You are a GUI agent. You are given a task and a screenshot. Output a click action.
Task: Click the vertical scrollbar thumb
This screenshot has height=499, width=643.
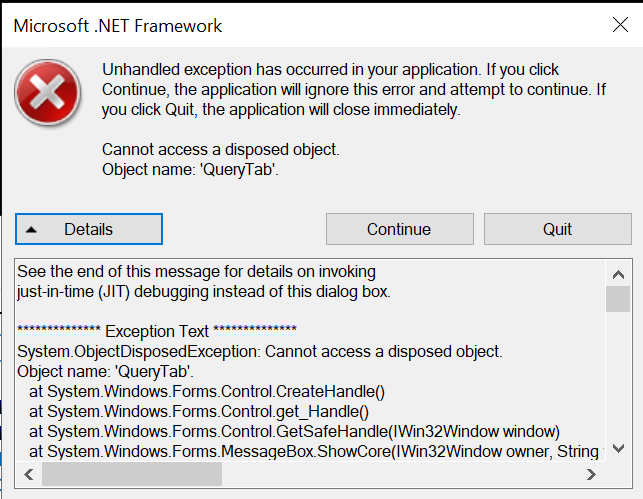[x=618, y=298]
